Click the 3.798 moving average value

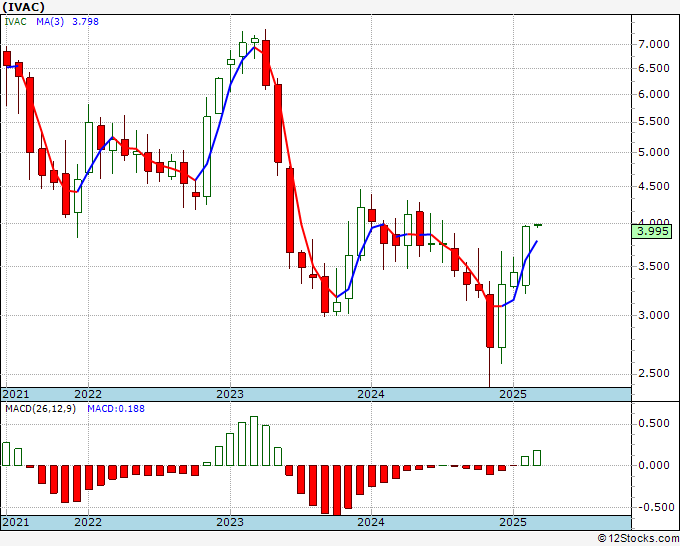[85, 22]
